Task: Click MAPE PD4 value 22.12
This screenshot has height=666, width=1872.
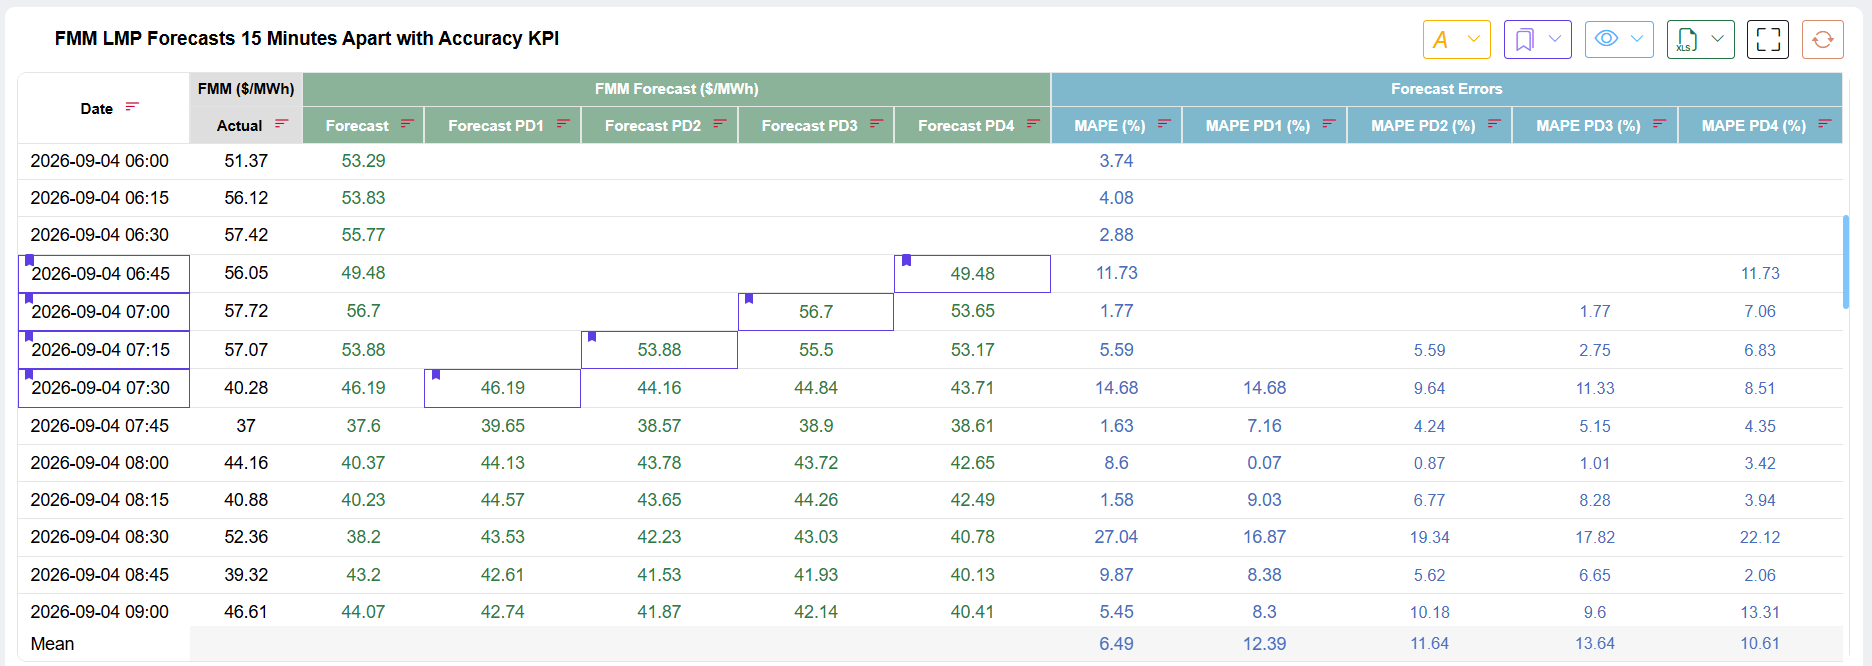Action: point(1760,538)
